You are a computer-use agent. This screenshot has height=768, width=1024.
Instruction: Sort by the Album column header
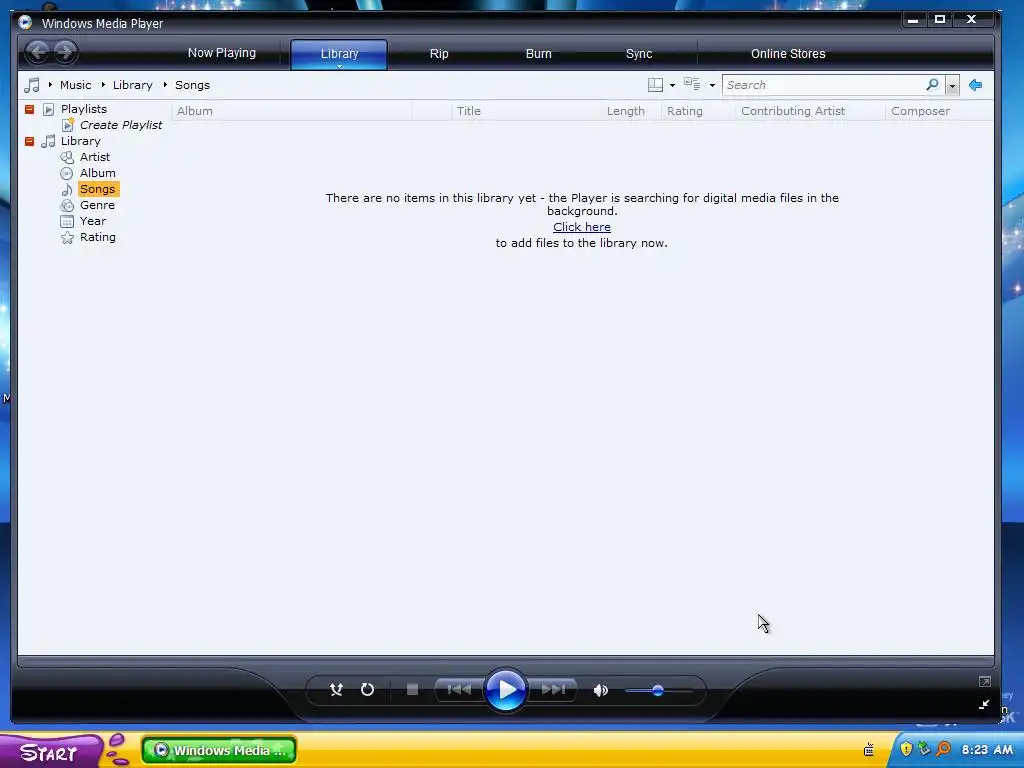click(x=291, y=111)
